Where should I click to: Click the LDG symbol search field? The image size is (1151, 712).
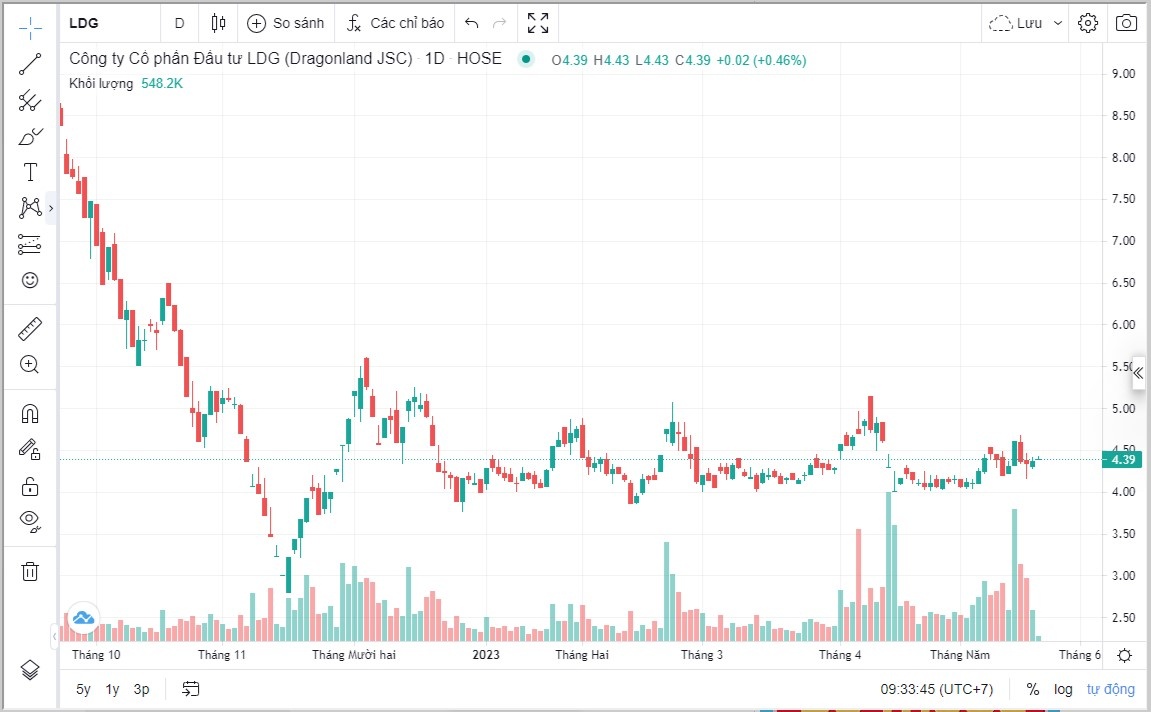coord(108,23)
